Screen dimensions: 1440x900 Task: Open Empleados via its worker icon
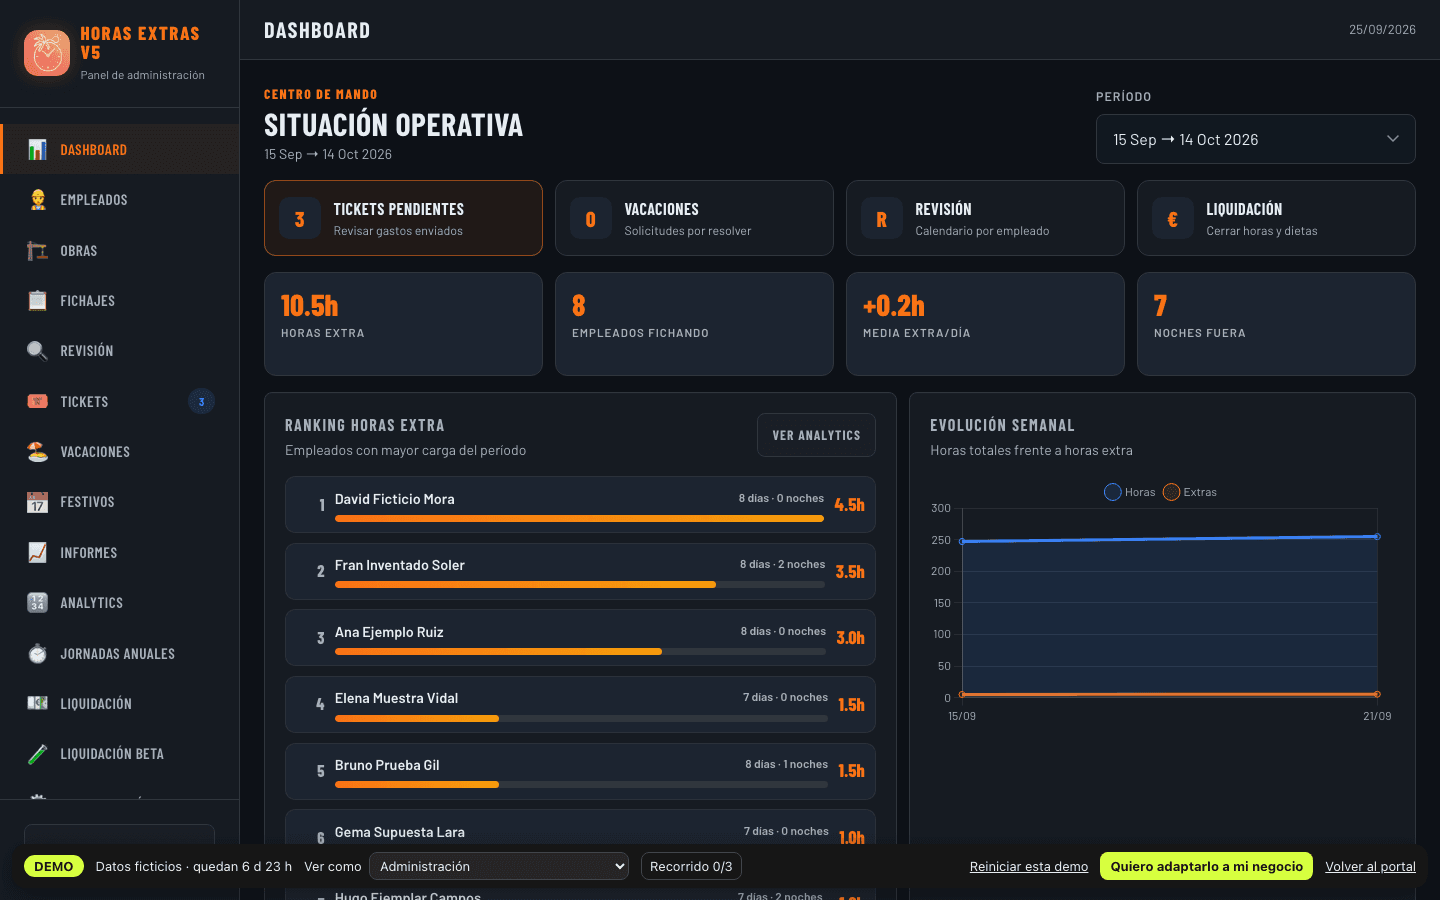point(37,200)
